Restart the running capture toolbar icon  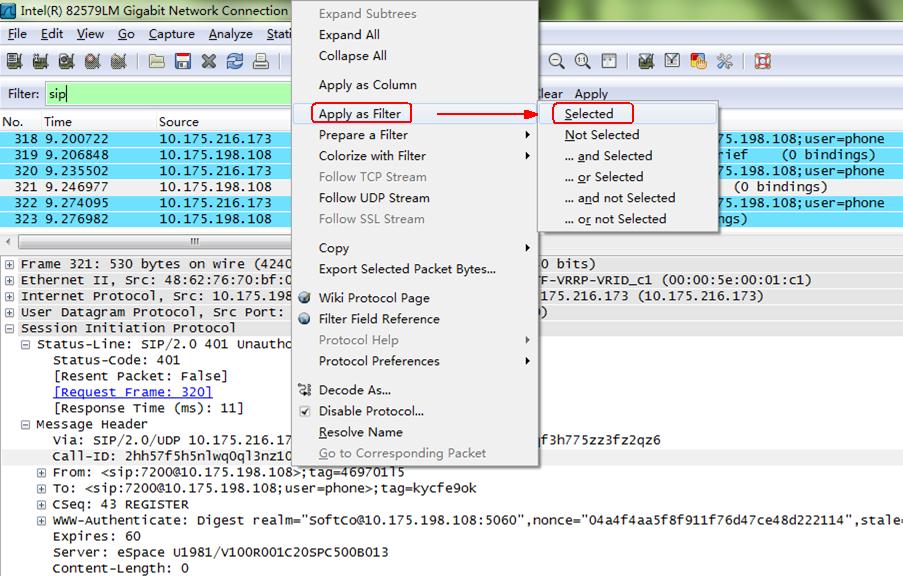point(118,61)
